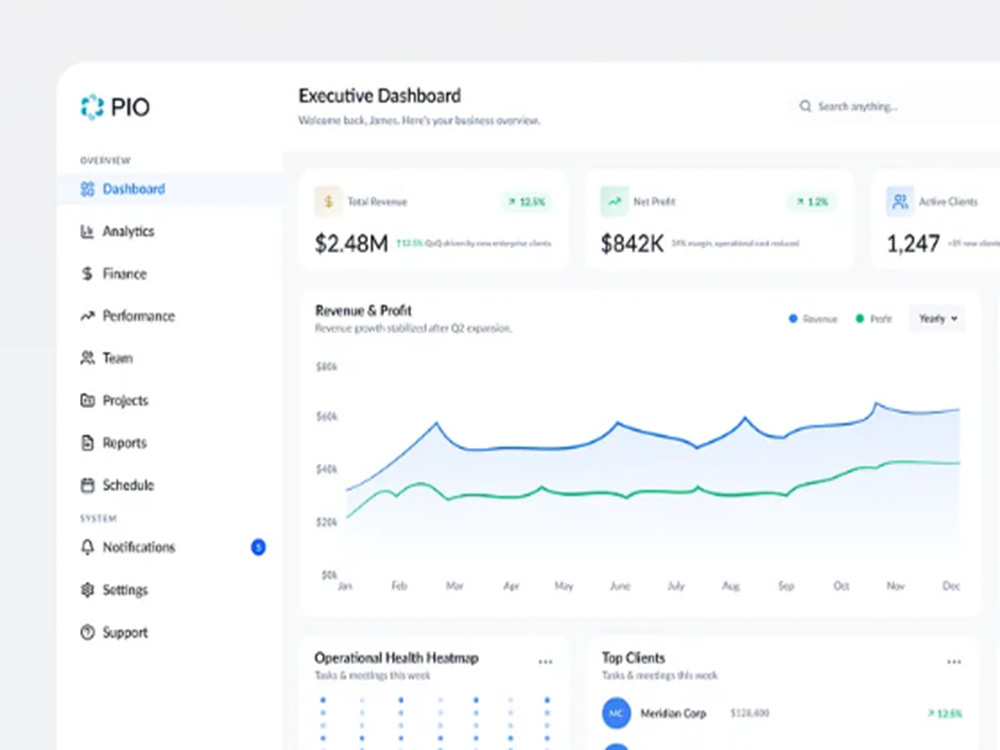The image size is (1000, 750).
Task: Go to Schedule
Action: pyautogui.click(x=128, y=485)
